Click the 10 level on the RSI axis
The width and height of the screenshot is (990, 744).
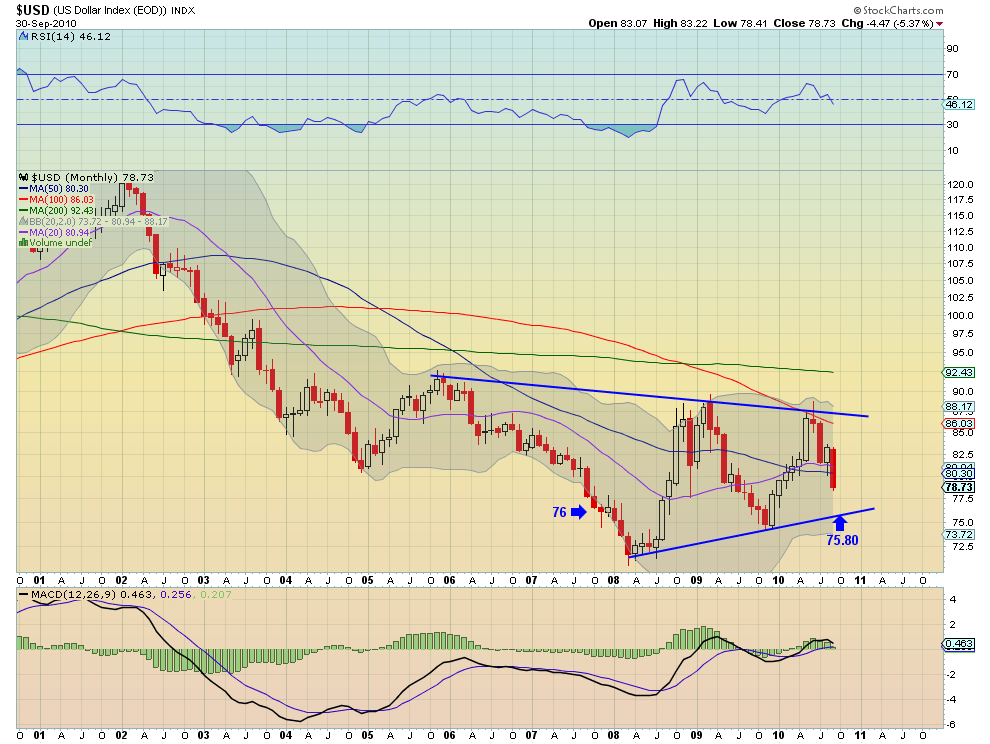point(951,150)
